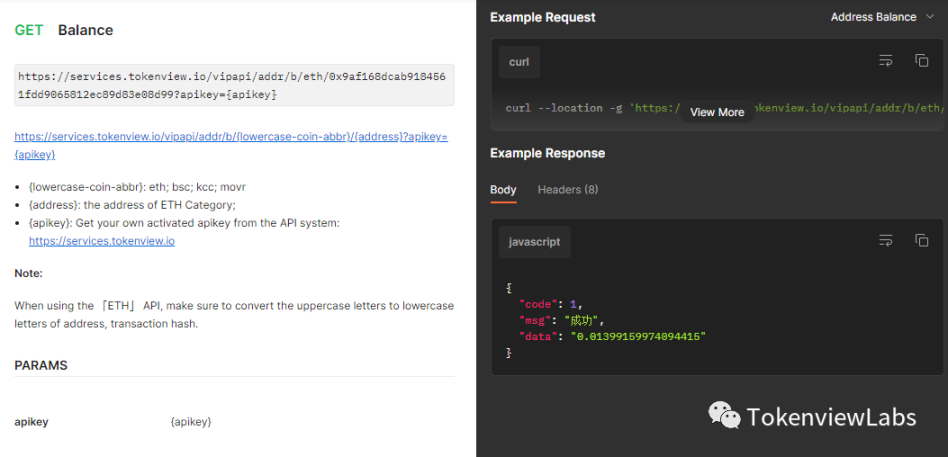The width and height of the screenshot is (948, 457).
Task: Select the apikey parameter name
Action: pos(31,422)
